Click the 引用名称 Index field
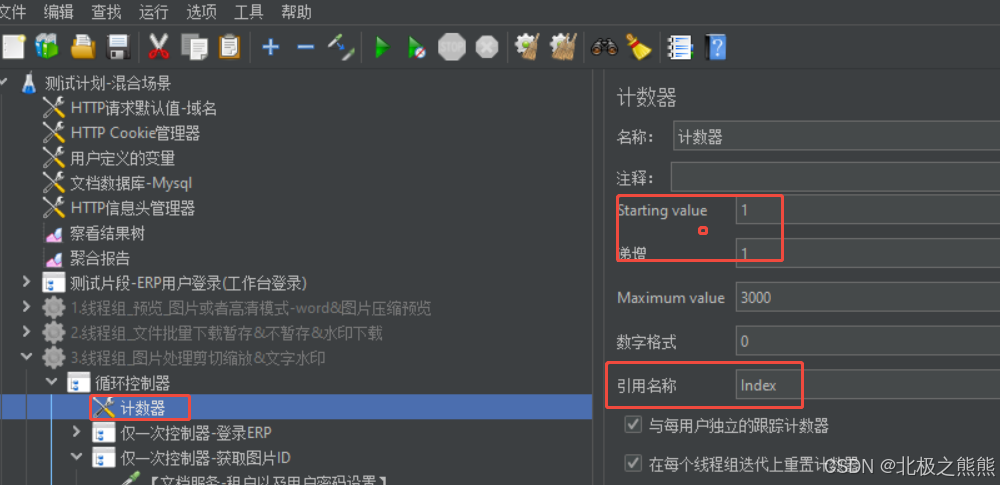 (x=867, y=385)
